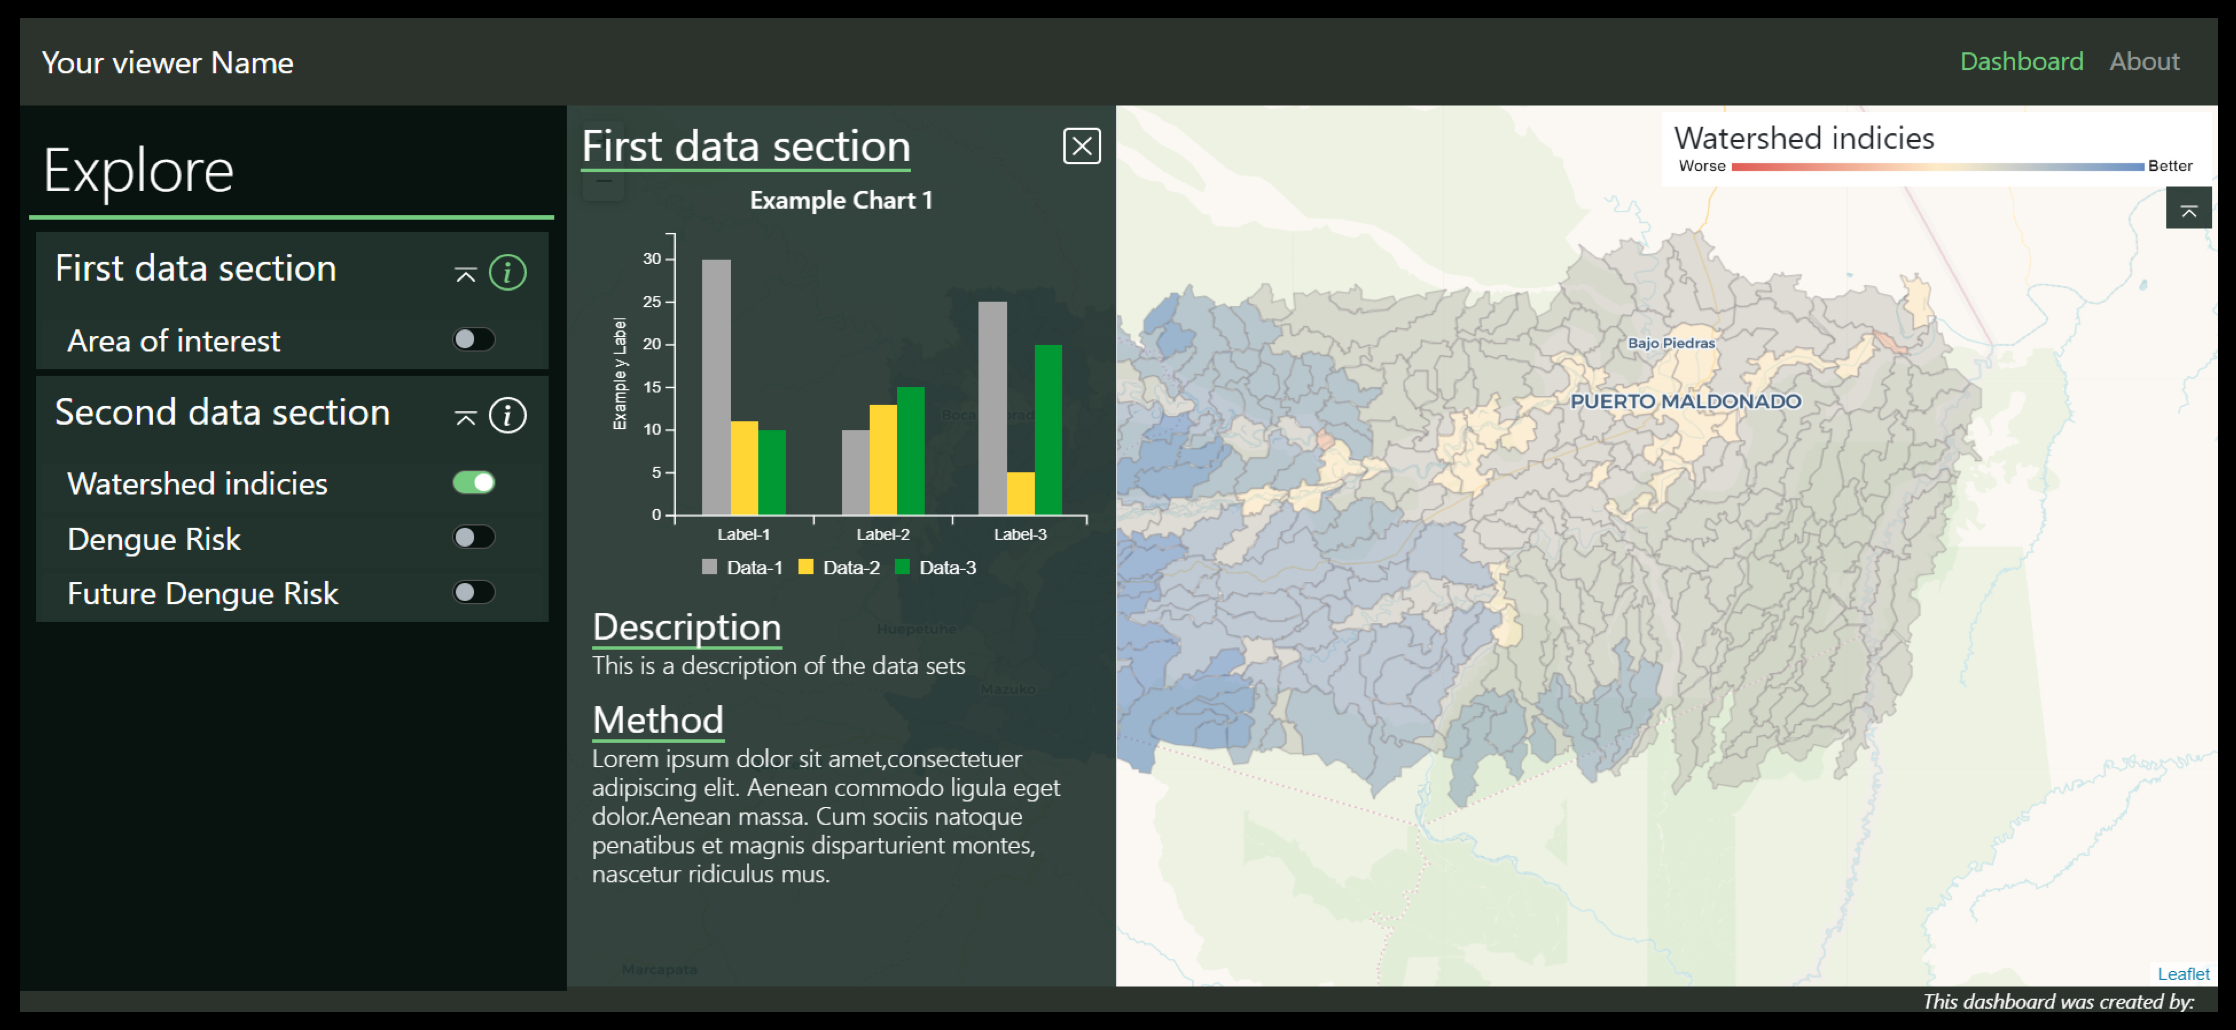The image size is (2236, 1030).
Task: Click the Puerto Maldonado label on map
Action: pos(1685,401)
